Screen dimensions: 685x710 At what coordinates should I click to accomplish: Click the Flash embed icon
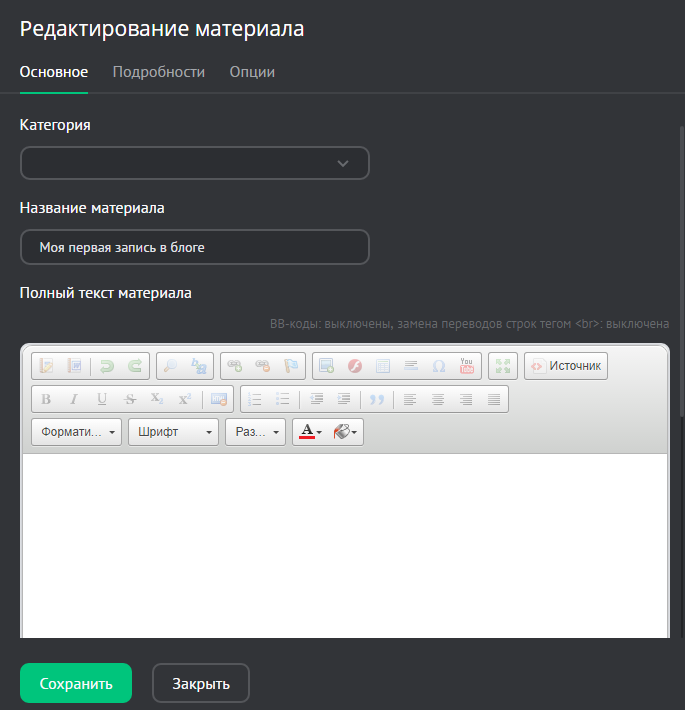tap(354, 366)
